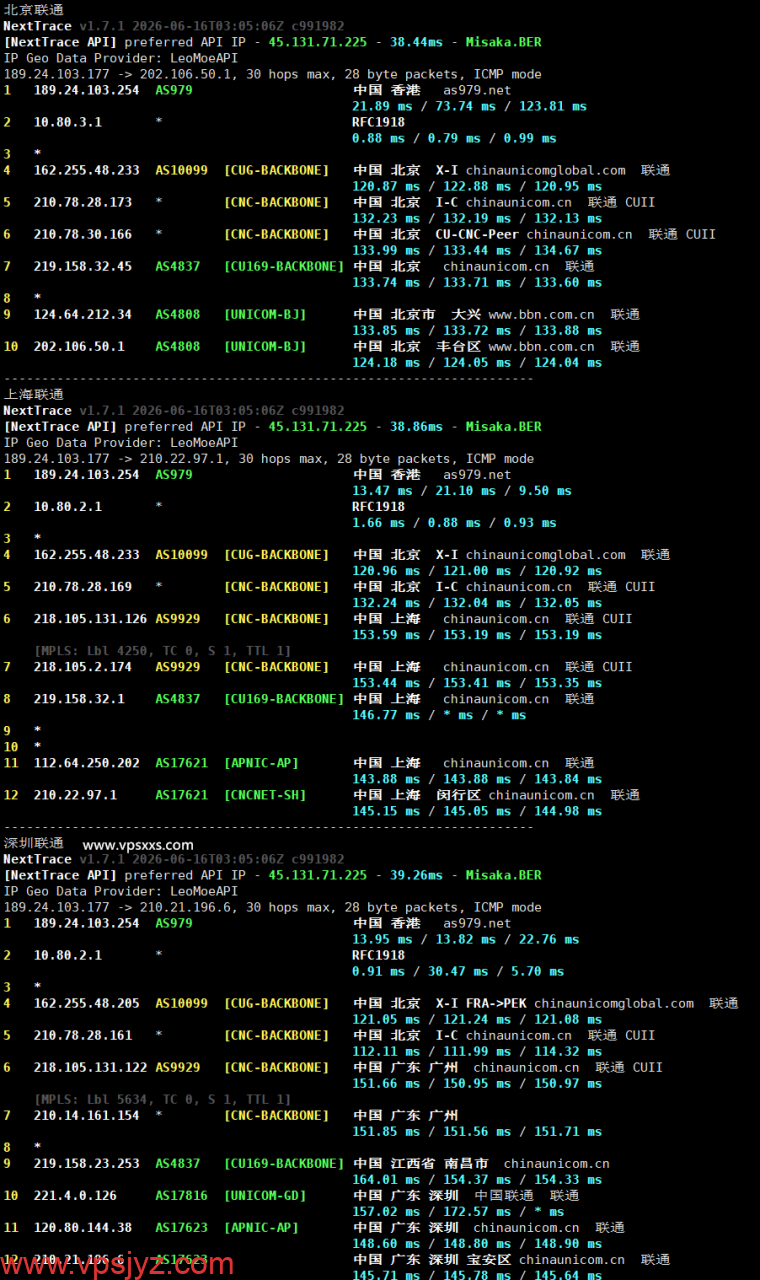Select latency line 0.88 ms / 0.79 ms / 0.99 ms
760x1280 pixels.
[455, 138]
